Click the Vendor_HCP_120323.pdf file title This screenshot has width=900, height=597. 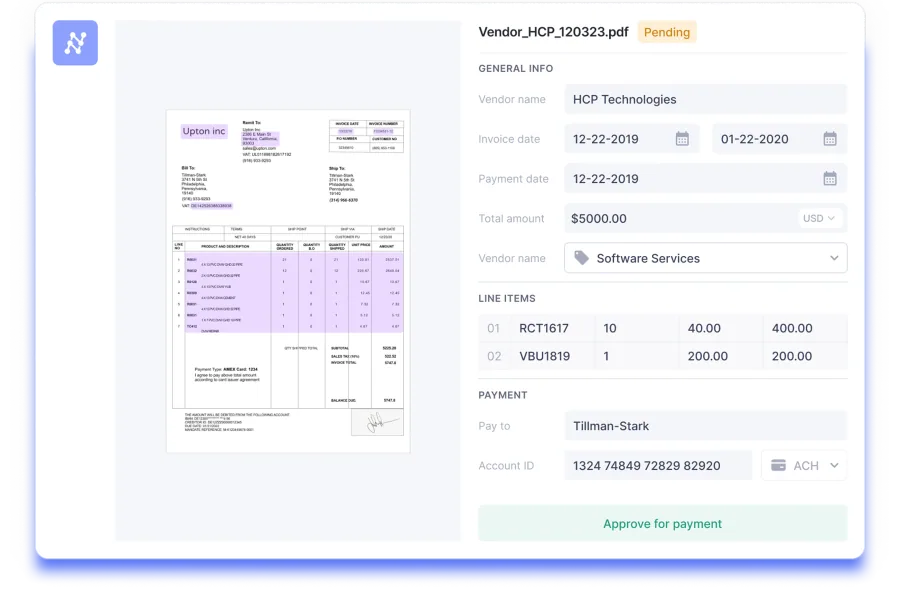(553, 32)
